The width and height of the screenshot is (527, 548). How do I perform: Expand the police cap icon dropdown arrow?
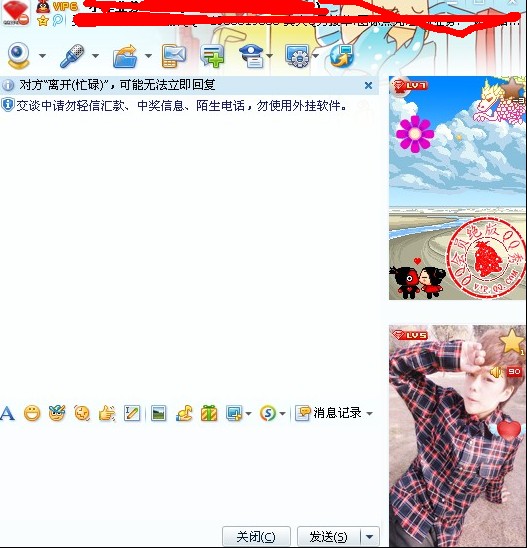(x=269, y=56)
